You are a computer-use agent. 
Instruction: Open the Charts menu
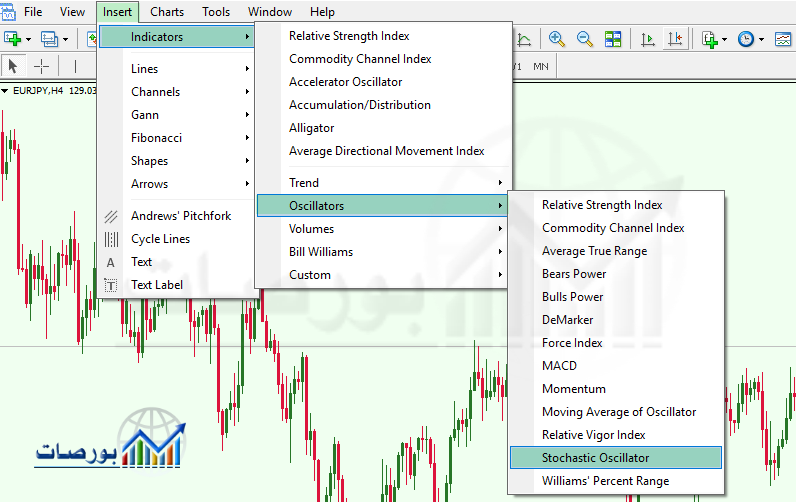pos(167,12)
